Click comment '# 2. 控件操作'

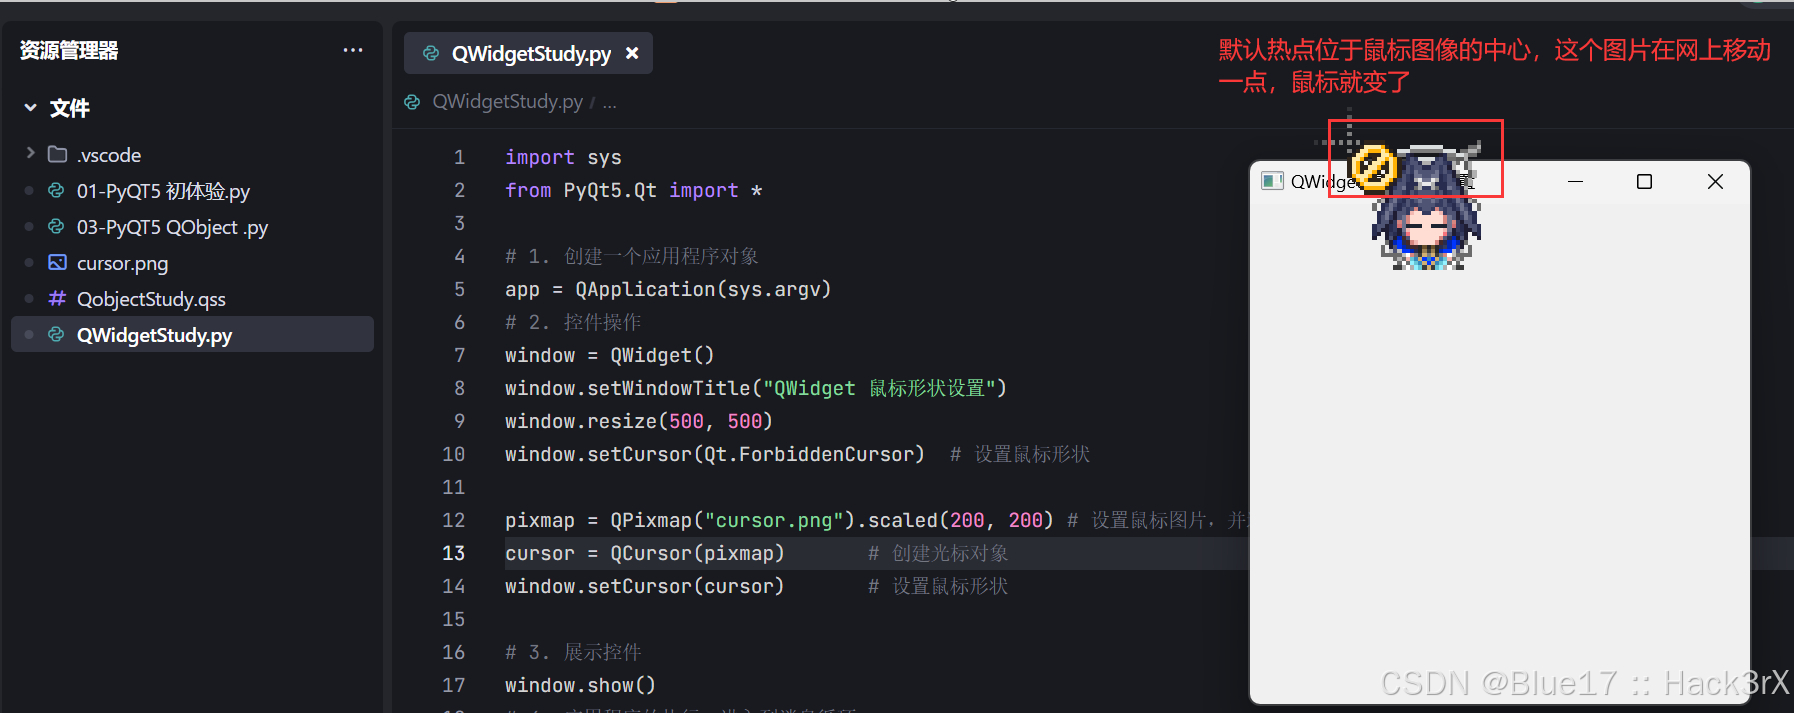573,322
